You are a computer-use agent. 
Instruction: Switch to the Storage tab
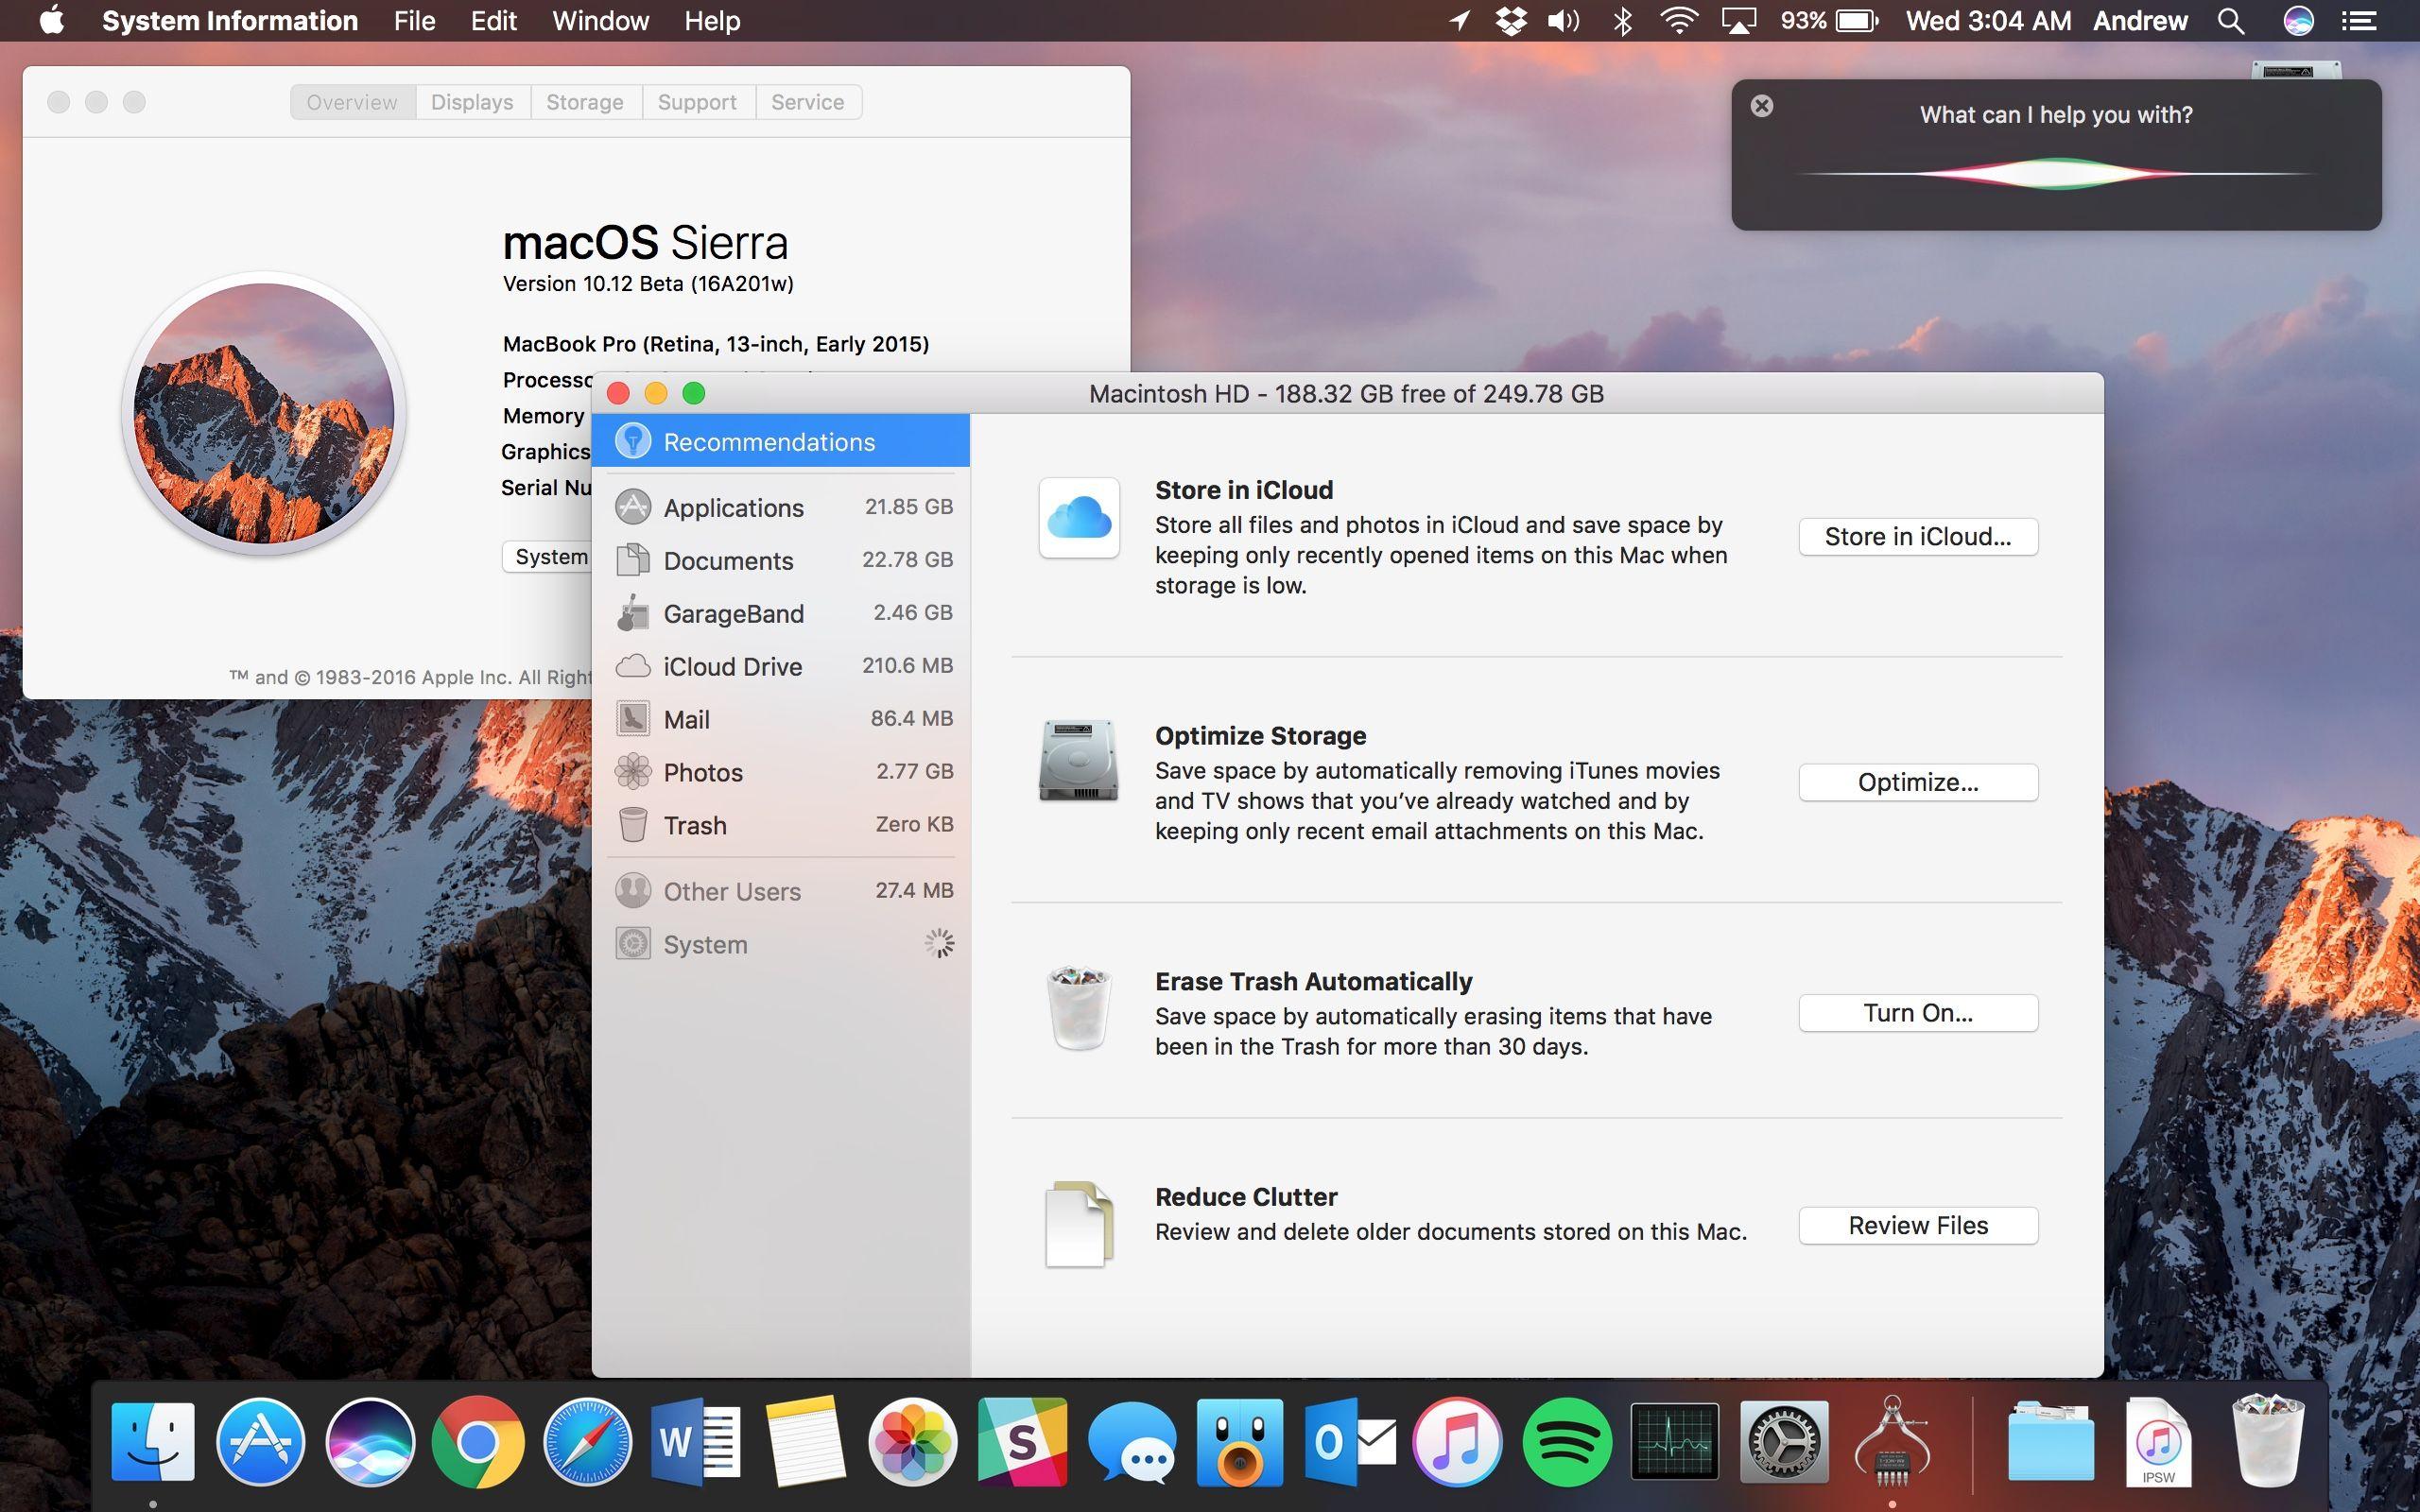click(x=582, y=99)
